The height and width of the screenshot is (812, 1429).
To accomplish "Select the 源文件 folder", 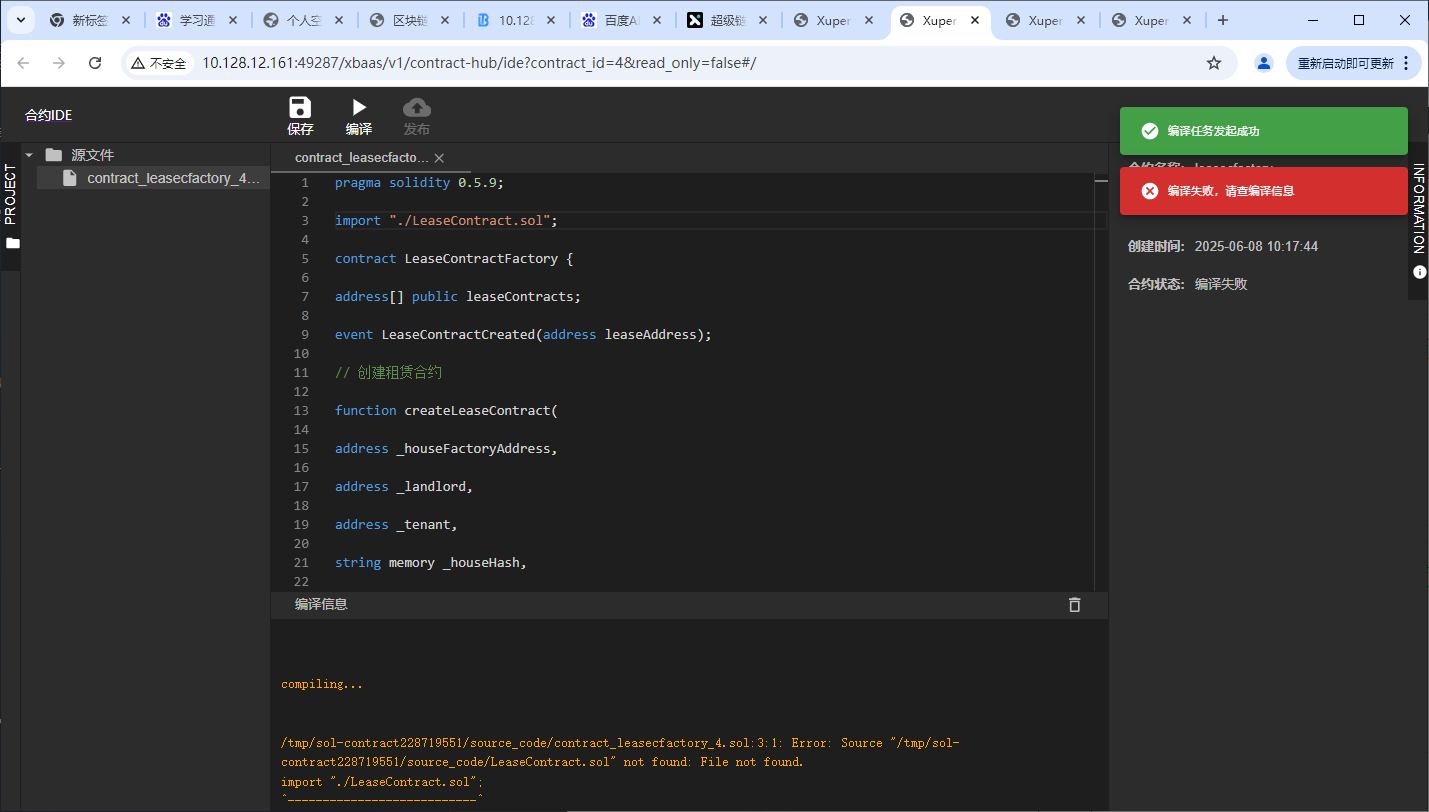I will pos(93,155).
